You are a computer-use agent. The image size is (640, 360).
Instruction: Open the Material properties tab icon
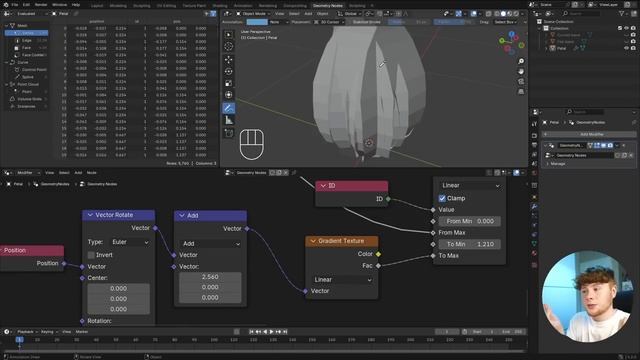pyautogui.click(x=534, y=253)
